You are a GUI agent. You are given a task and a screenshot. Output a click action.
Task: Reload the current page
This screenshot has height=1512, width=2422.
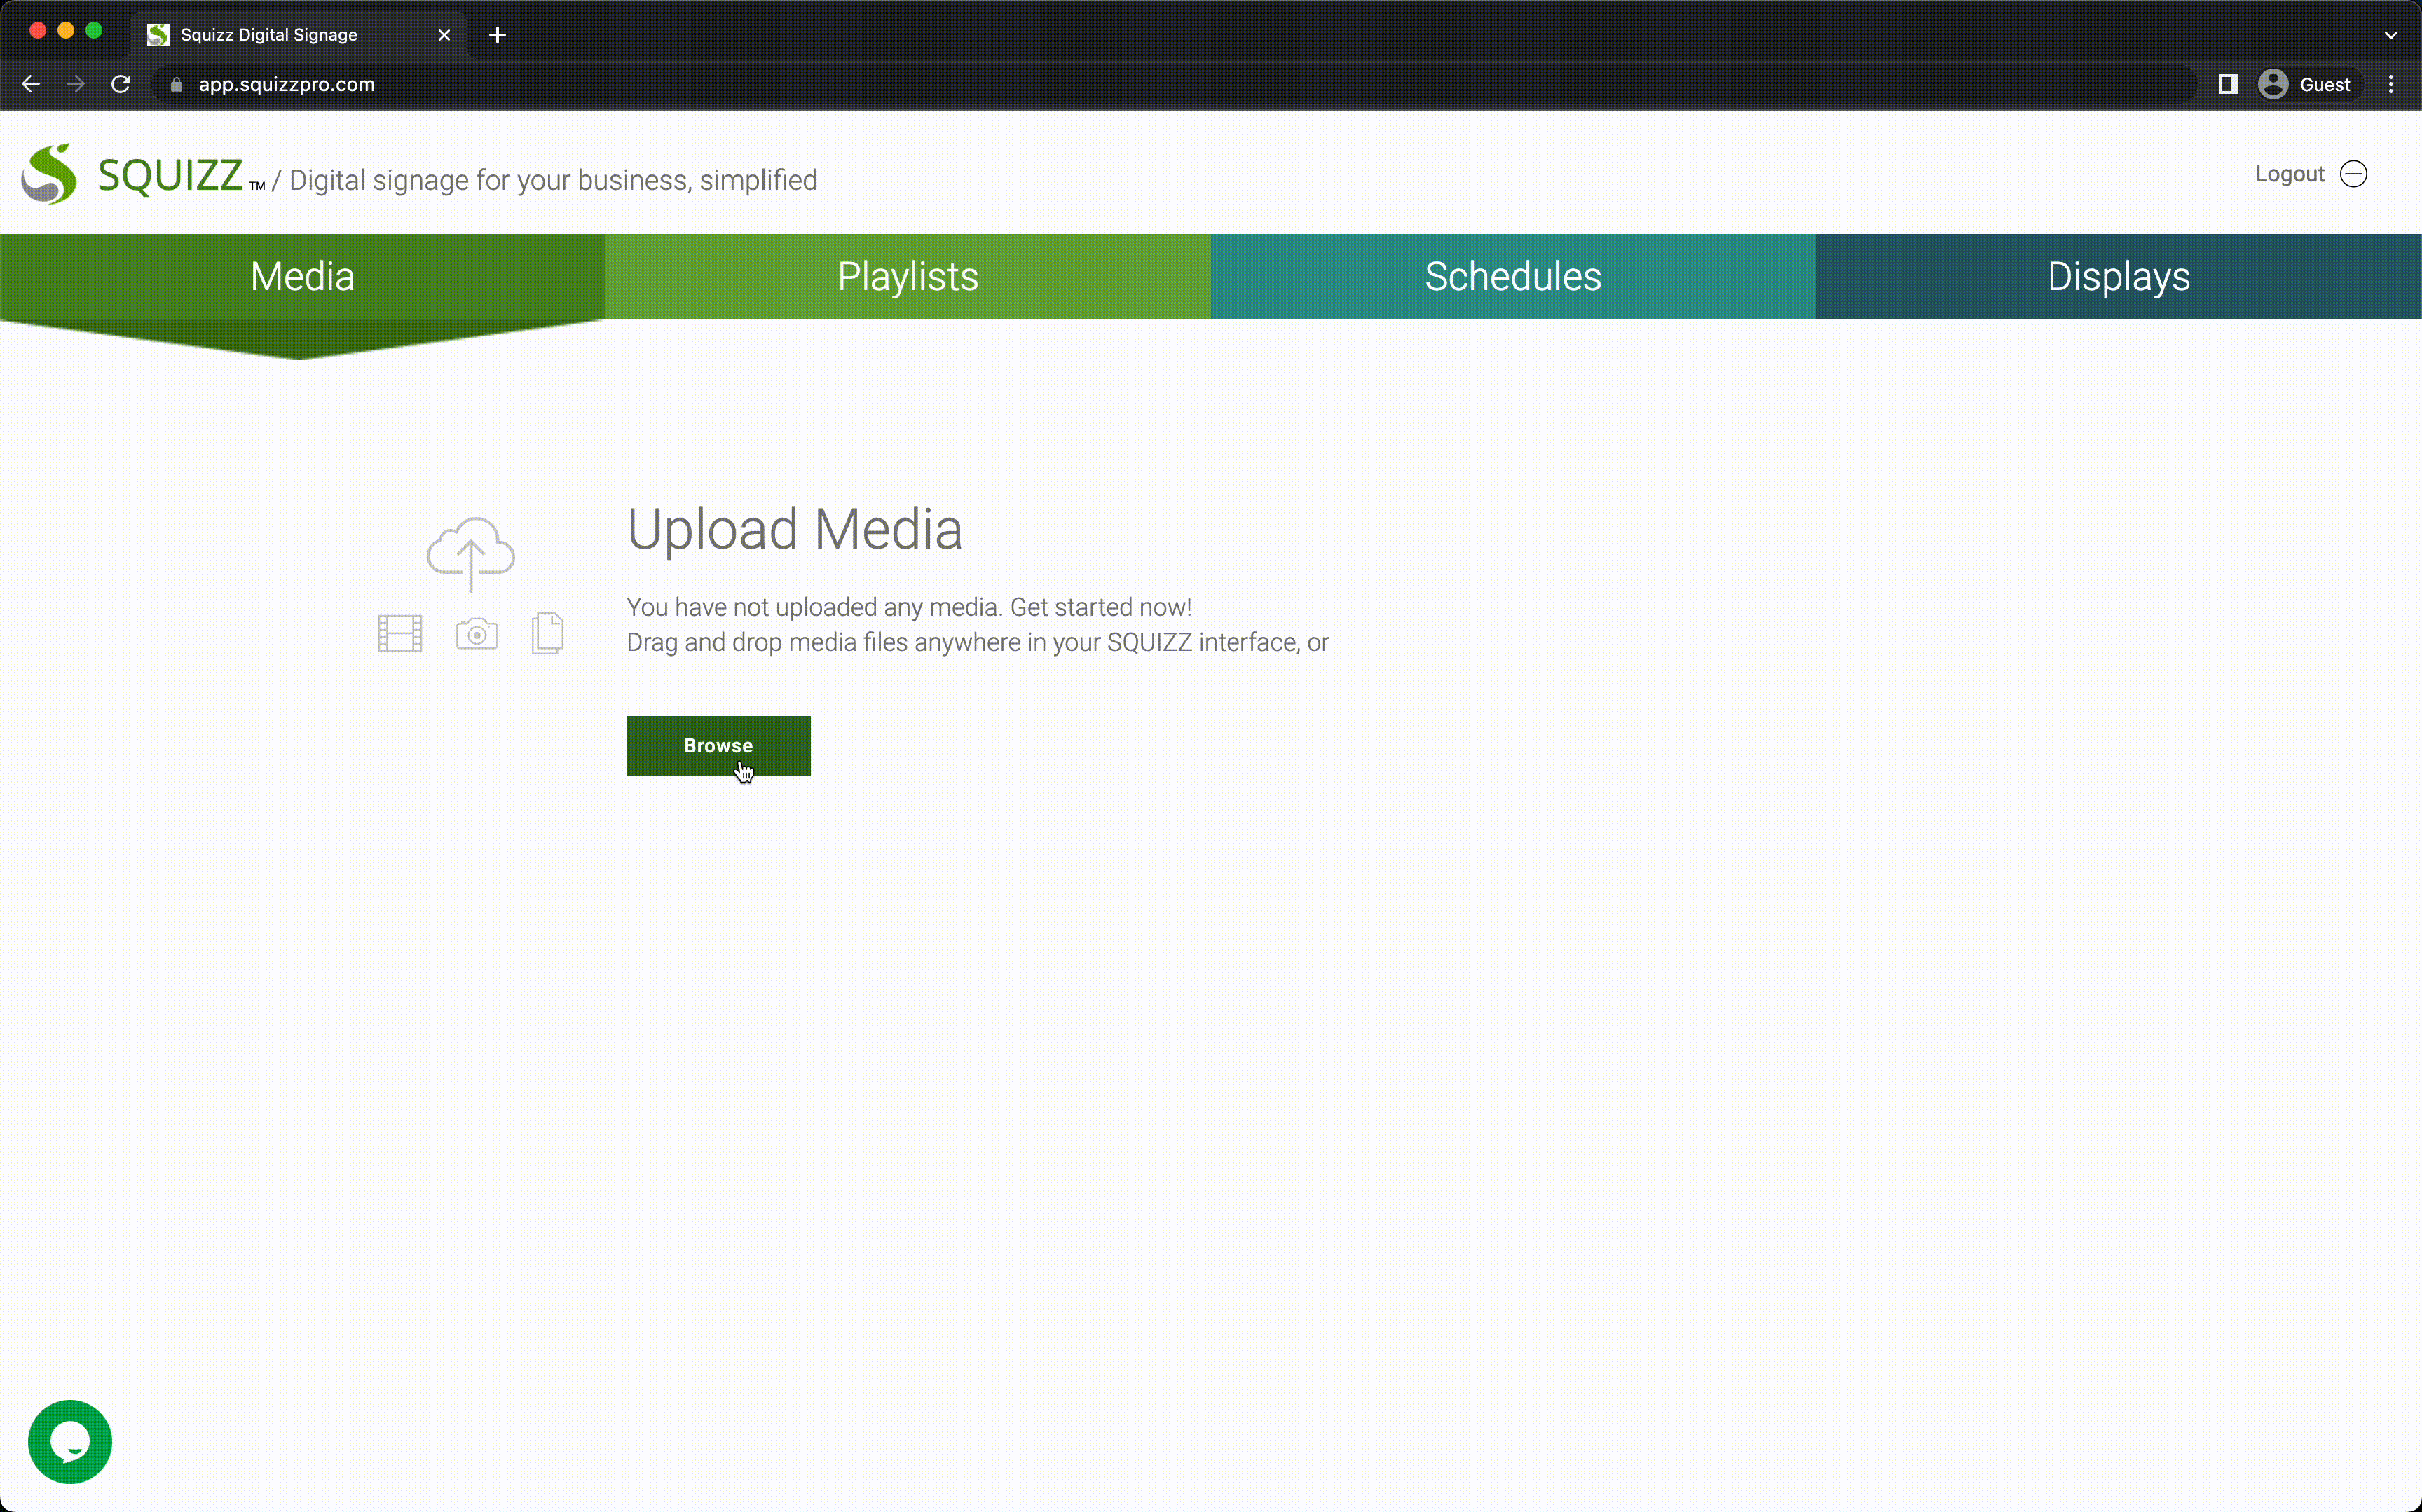121,85
